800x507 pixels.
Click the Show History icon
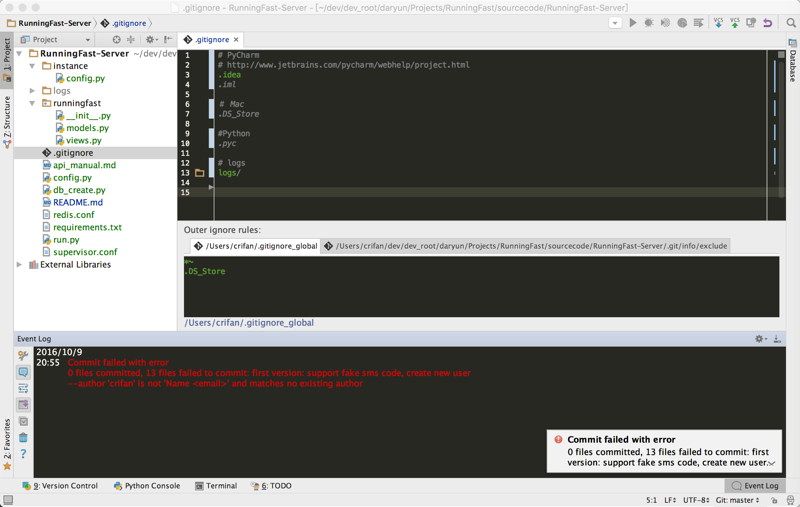[751, 22]
